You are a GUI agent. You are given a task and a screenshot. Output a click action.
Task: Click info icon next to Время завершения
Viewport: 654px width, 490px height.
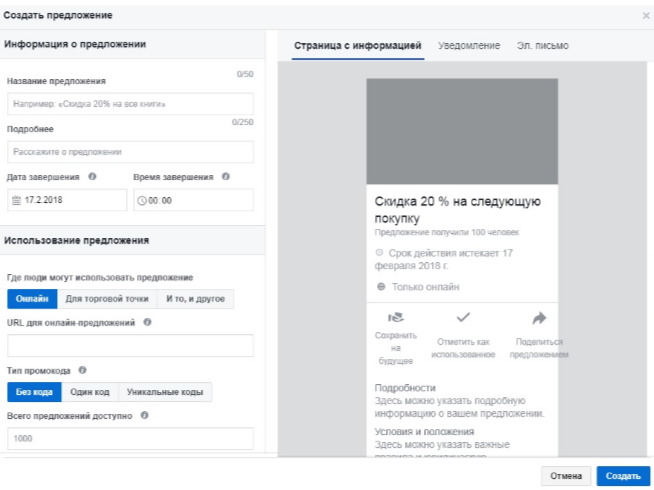point(225,177)
